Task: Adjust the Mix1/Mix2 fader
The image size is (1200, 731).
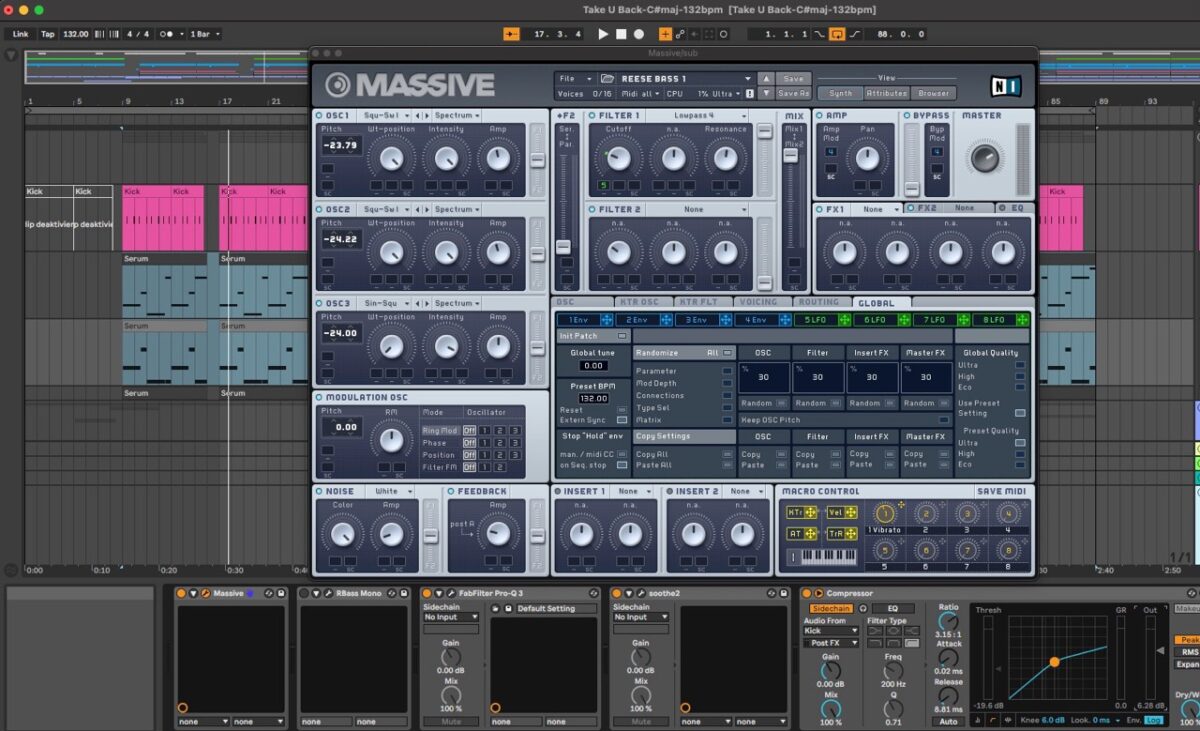Action: (790, 156)
